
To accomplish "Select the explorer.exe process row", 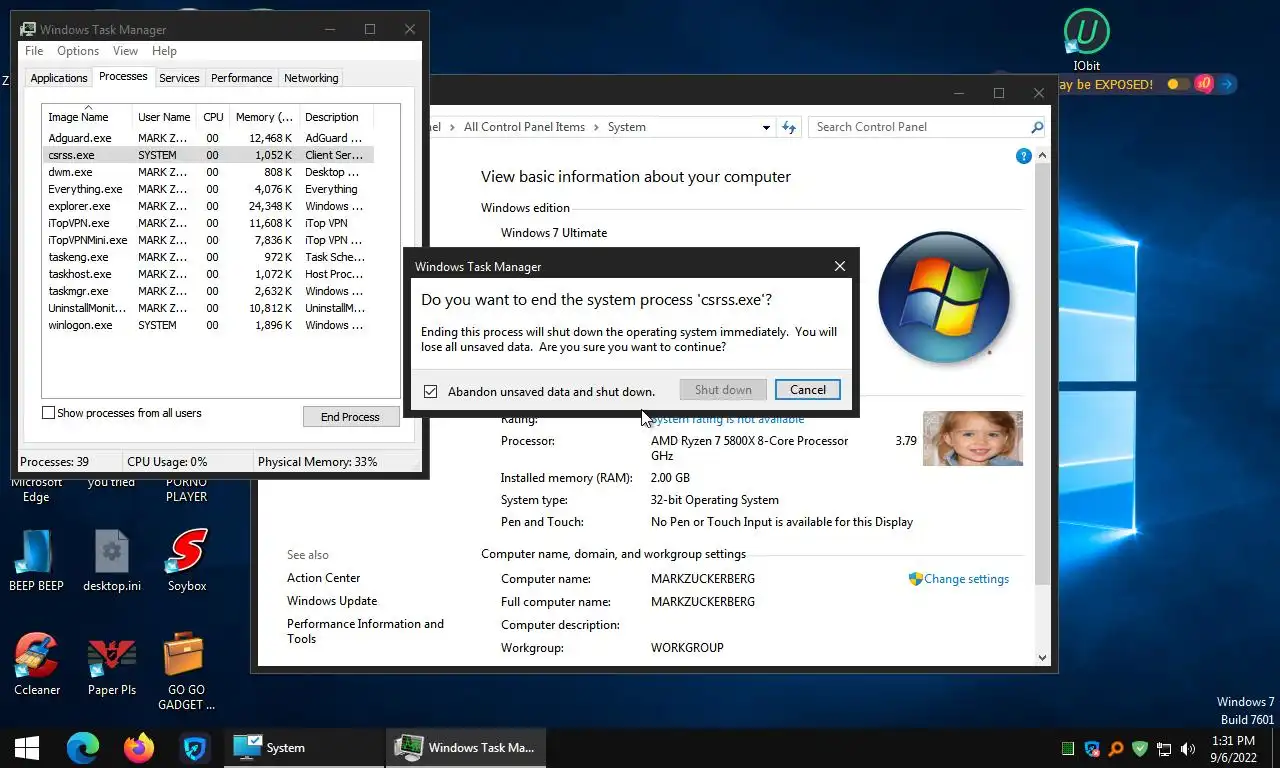I will pos(208,206).
